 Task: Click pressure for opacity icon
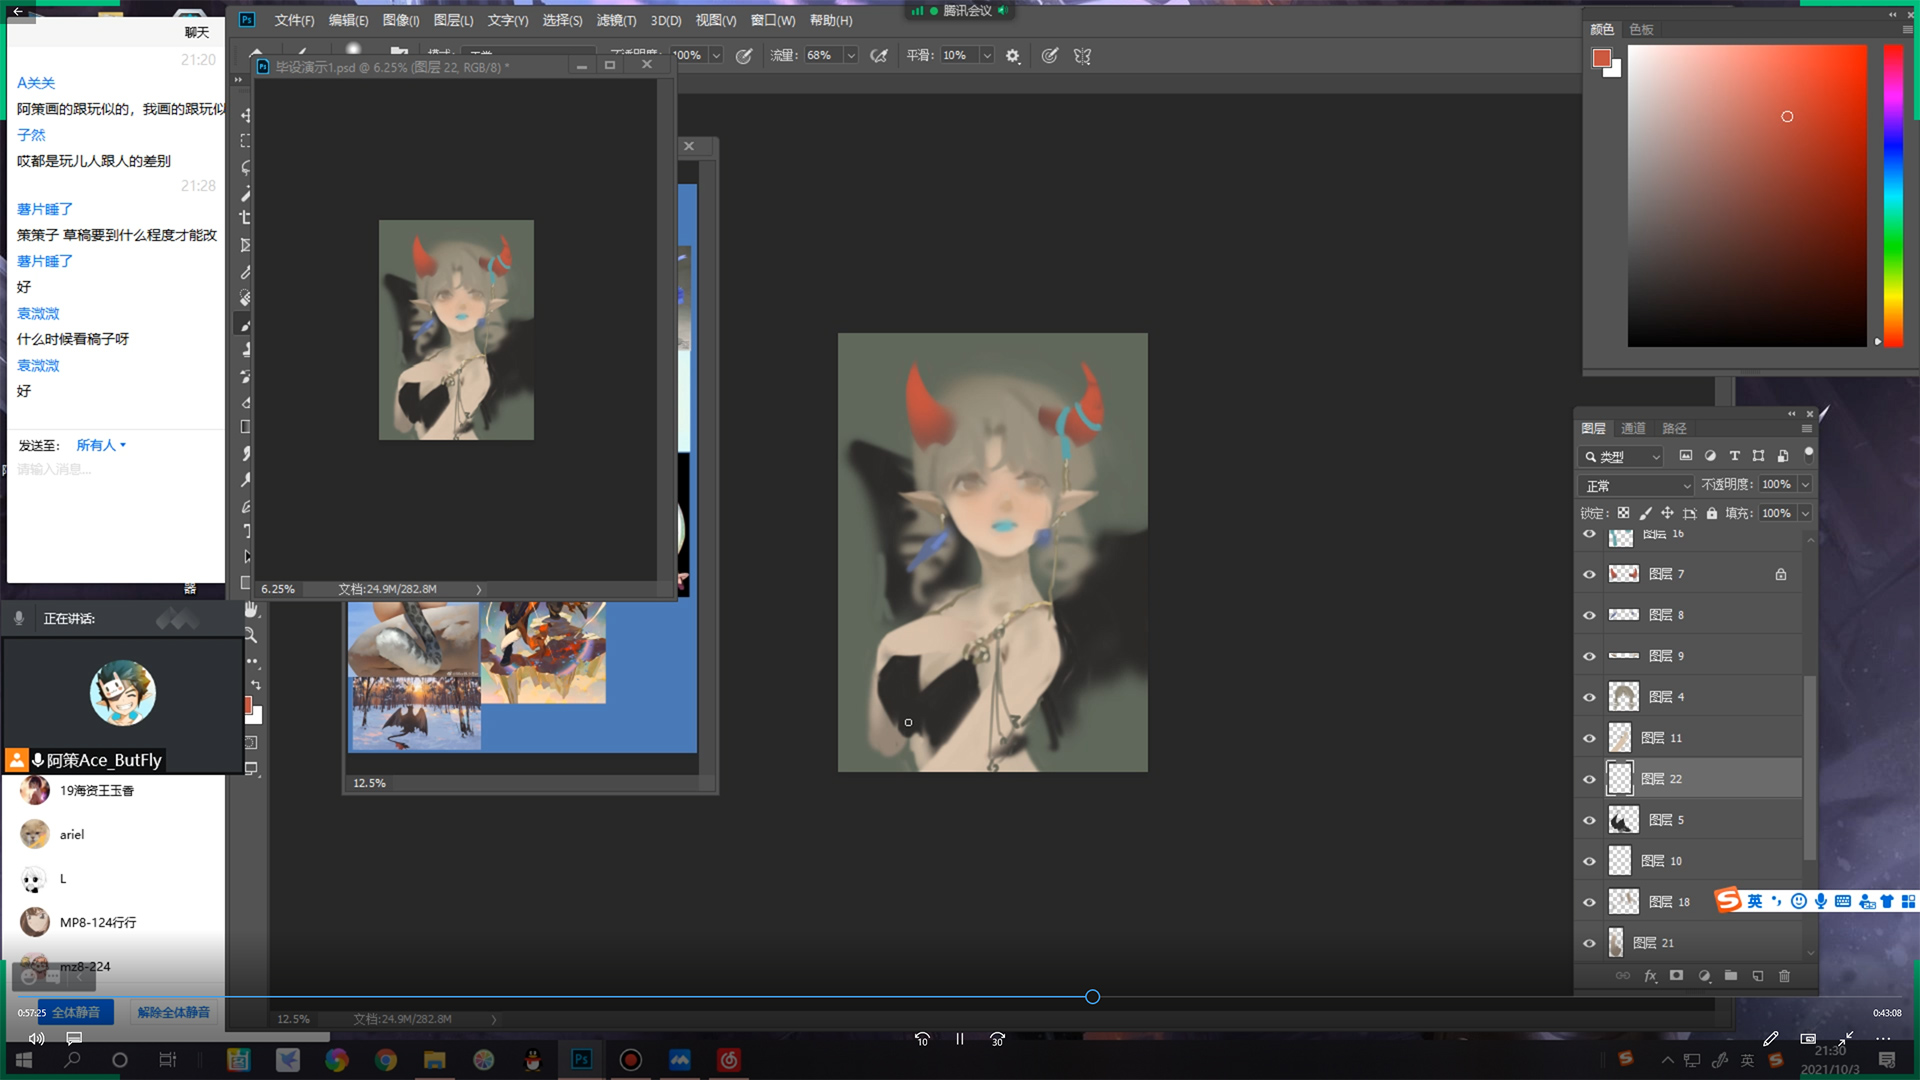pyautogui.click(x=744, y=56)
